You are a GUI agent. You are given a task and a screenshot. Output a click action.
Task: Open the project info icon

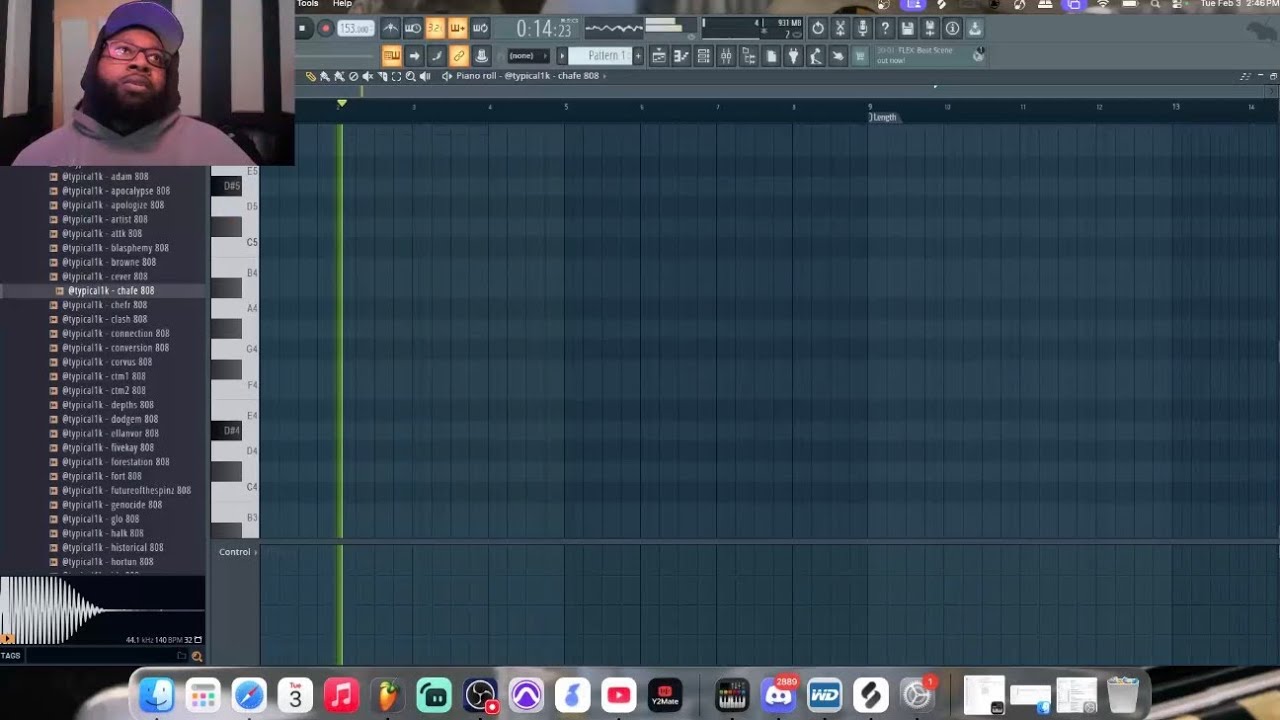click(x=952, y=29)
